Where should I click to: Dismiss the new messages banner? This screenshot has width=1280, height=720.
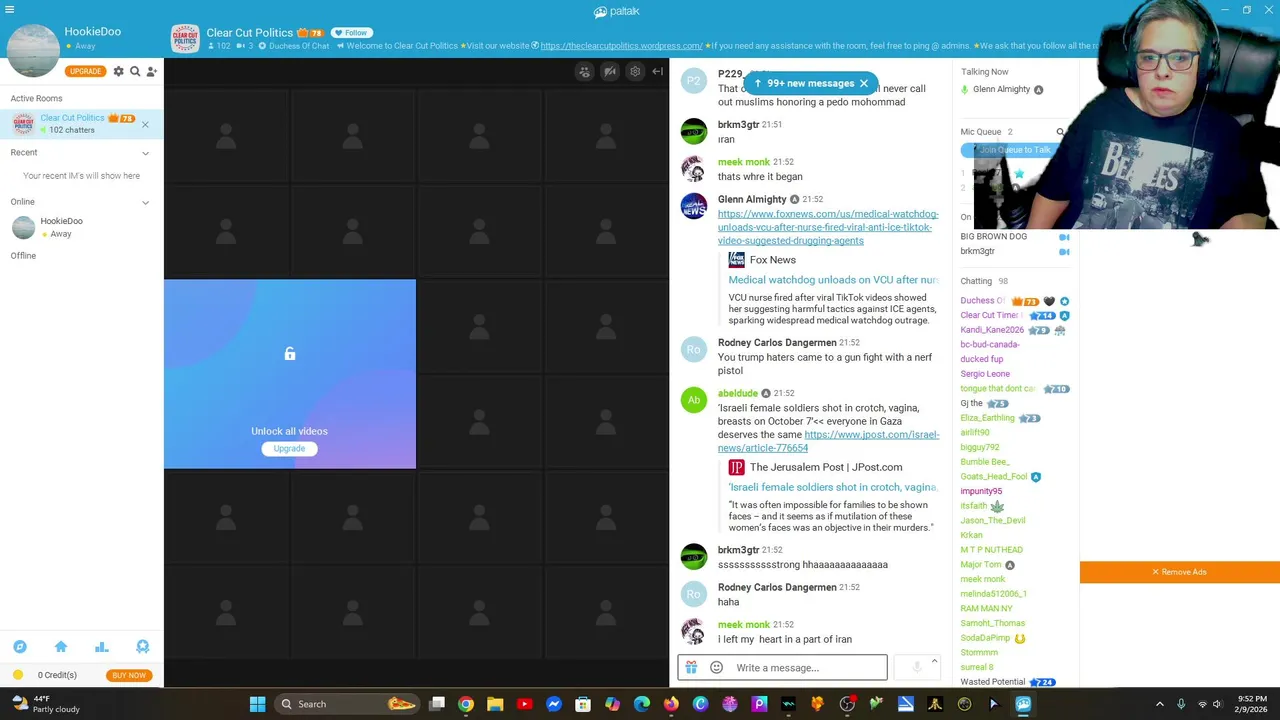coord(864,84)
